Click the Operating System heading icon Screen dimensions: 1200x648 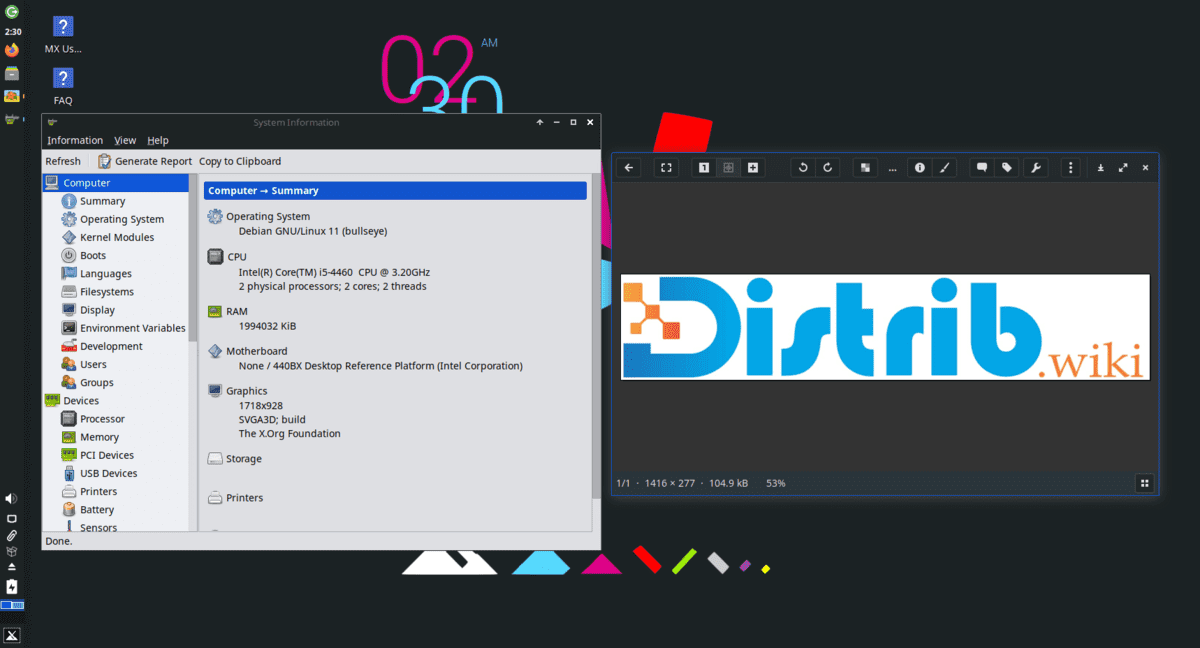tap(214, 216)
